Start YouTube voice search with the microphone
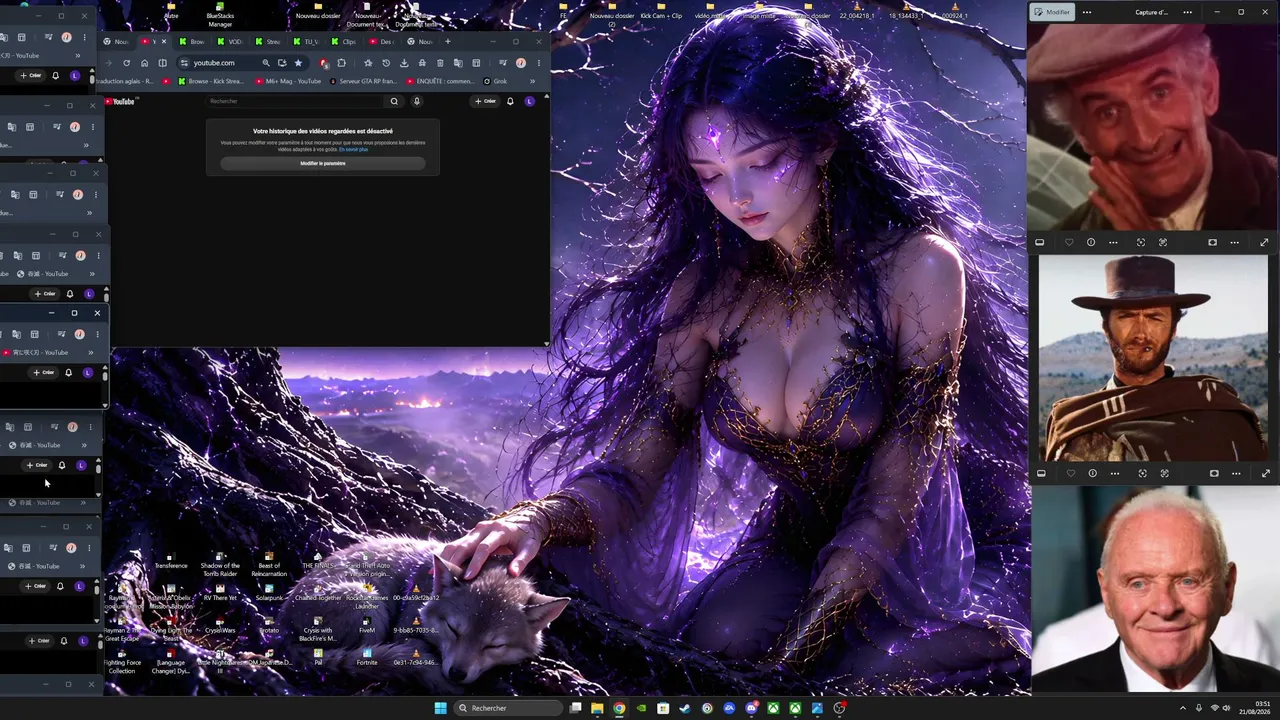This screenshot has height=720, width=1280. [417, 101]
